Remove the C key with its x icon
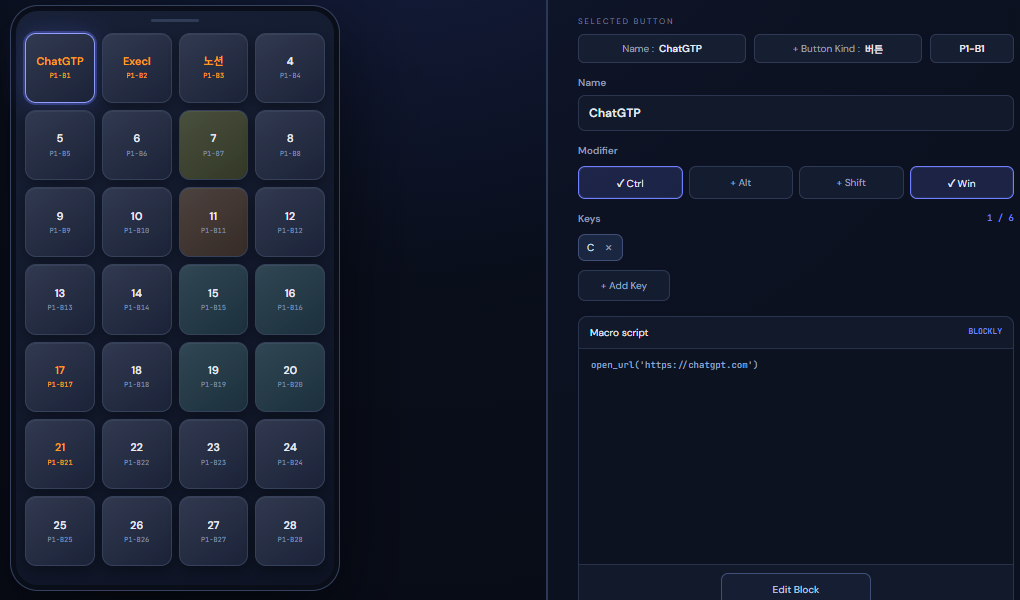This screenshot has height=600, width=1020. point(608,248)
